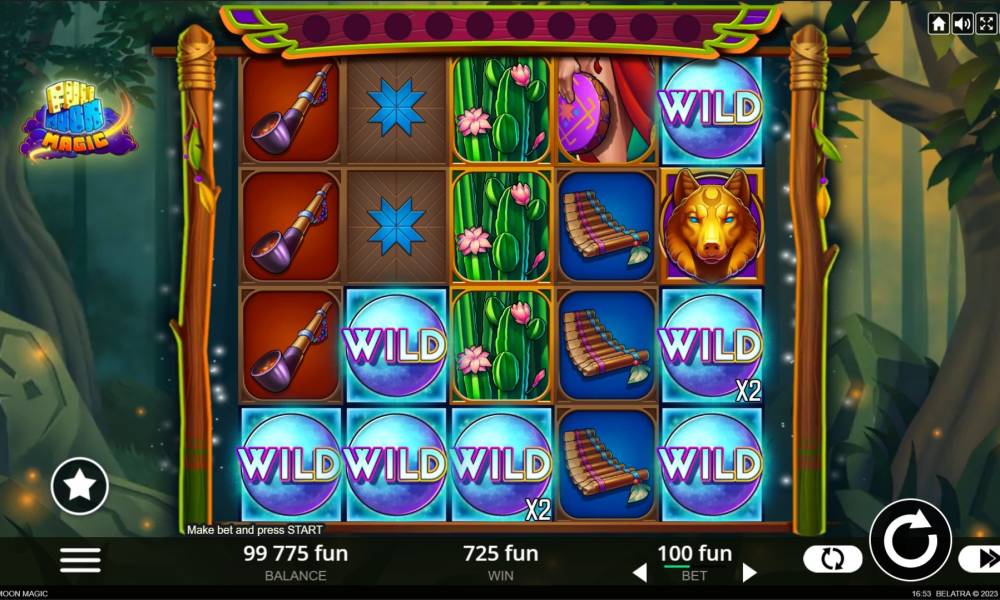Image resolution: width=1000 pixels, height=600 pixels.
Task: Toggle fullscreen mode
Action: (987, 24)
